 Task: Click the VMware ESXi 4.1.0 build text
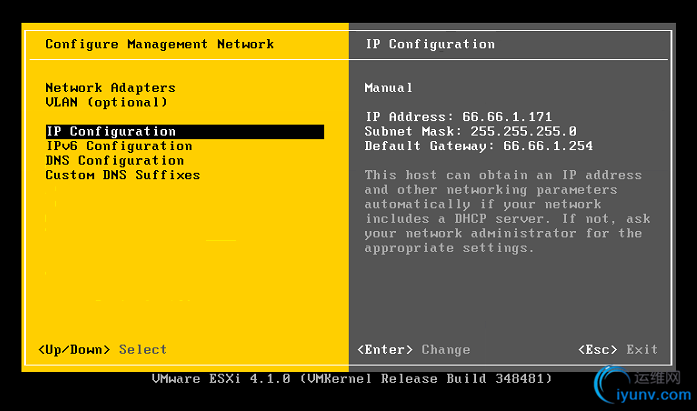tap(350, 380)
